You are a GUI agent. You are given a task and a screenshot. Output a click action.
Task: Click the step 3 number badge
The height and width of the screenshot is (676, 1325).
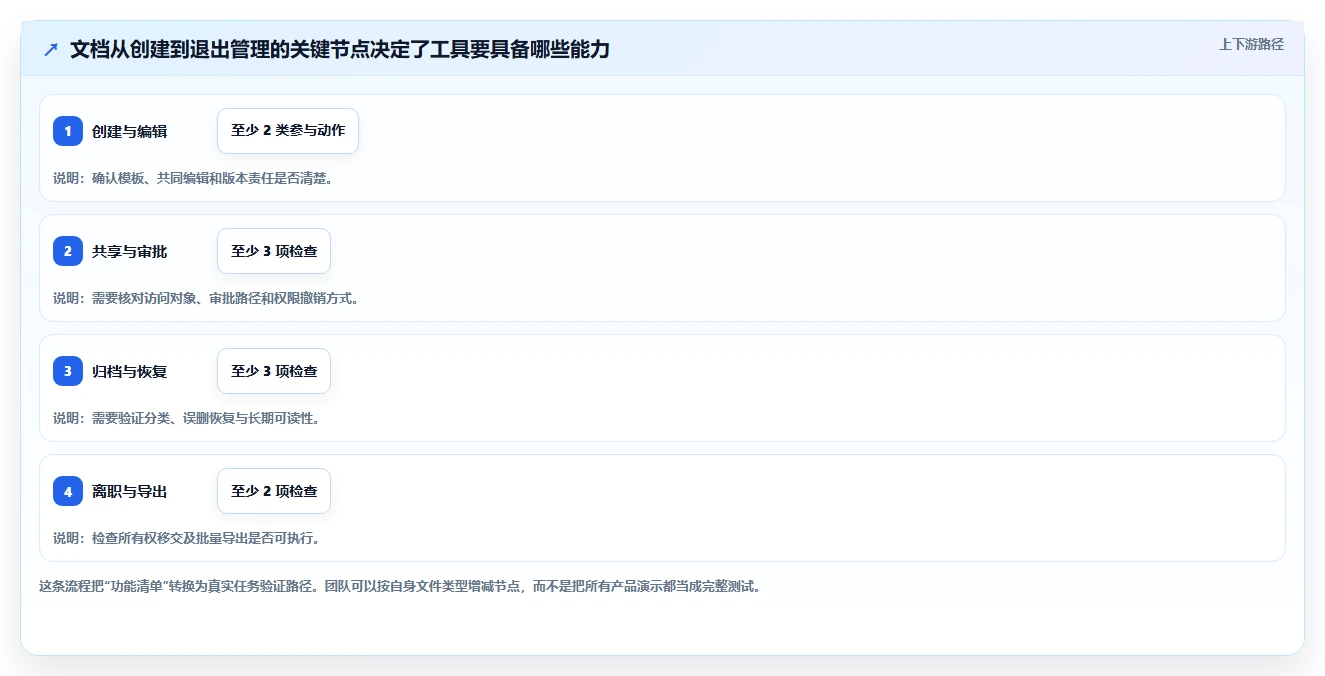coord(68,371)
